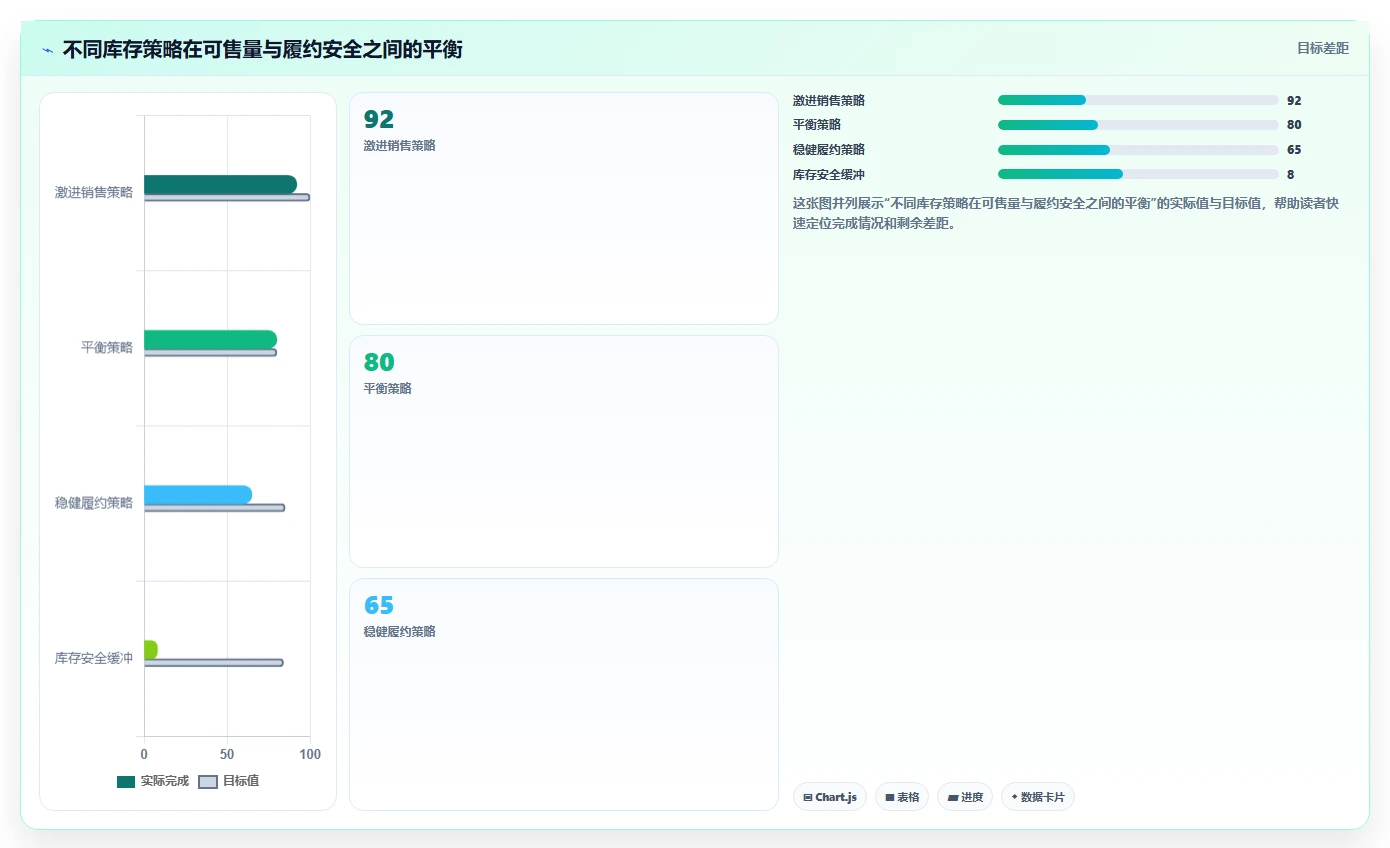Screen dimensions: 1390x848
Task: Click the 库存安全缓冲 progress bar
Action: (1138, 174)
